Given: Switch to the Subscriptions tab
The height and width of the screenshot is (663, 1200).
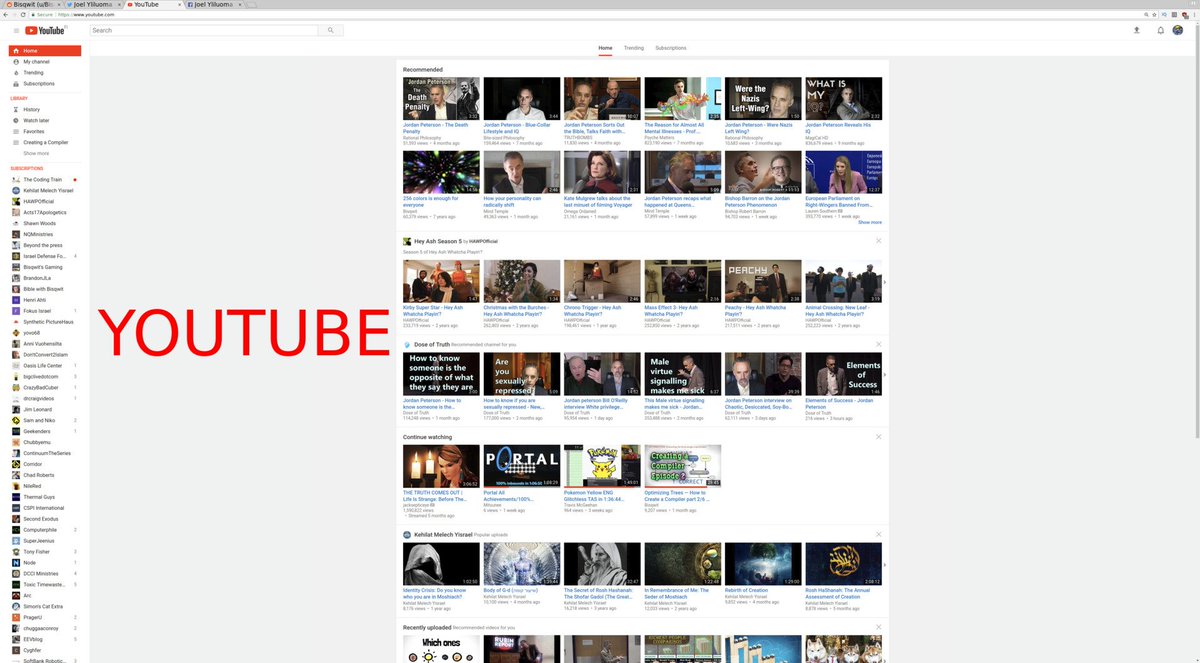Looking at the screenshot, I should [x=671, y=47].
